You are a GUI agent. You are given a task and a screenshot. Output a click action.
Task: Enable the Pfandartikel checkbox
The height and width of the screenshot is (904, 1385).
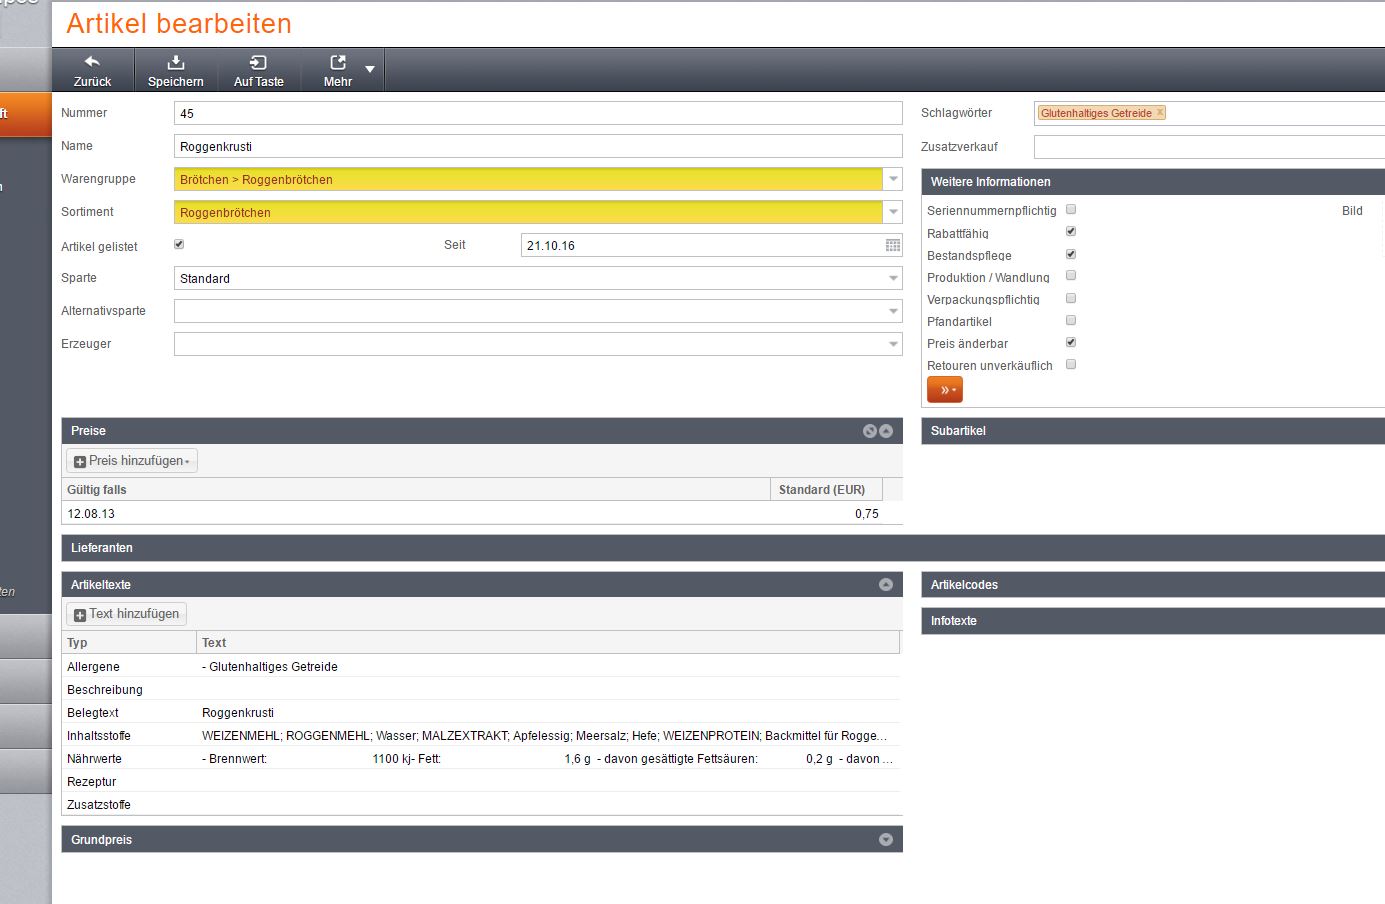pyautogui.click(x=1071, y=321)
